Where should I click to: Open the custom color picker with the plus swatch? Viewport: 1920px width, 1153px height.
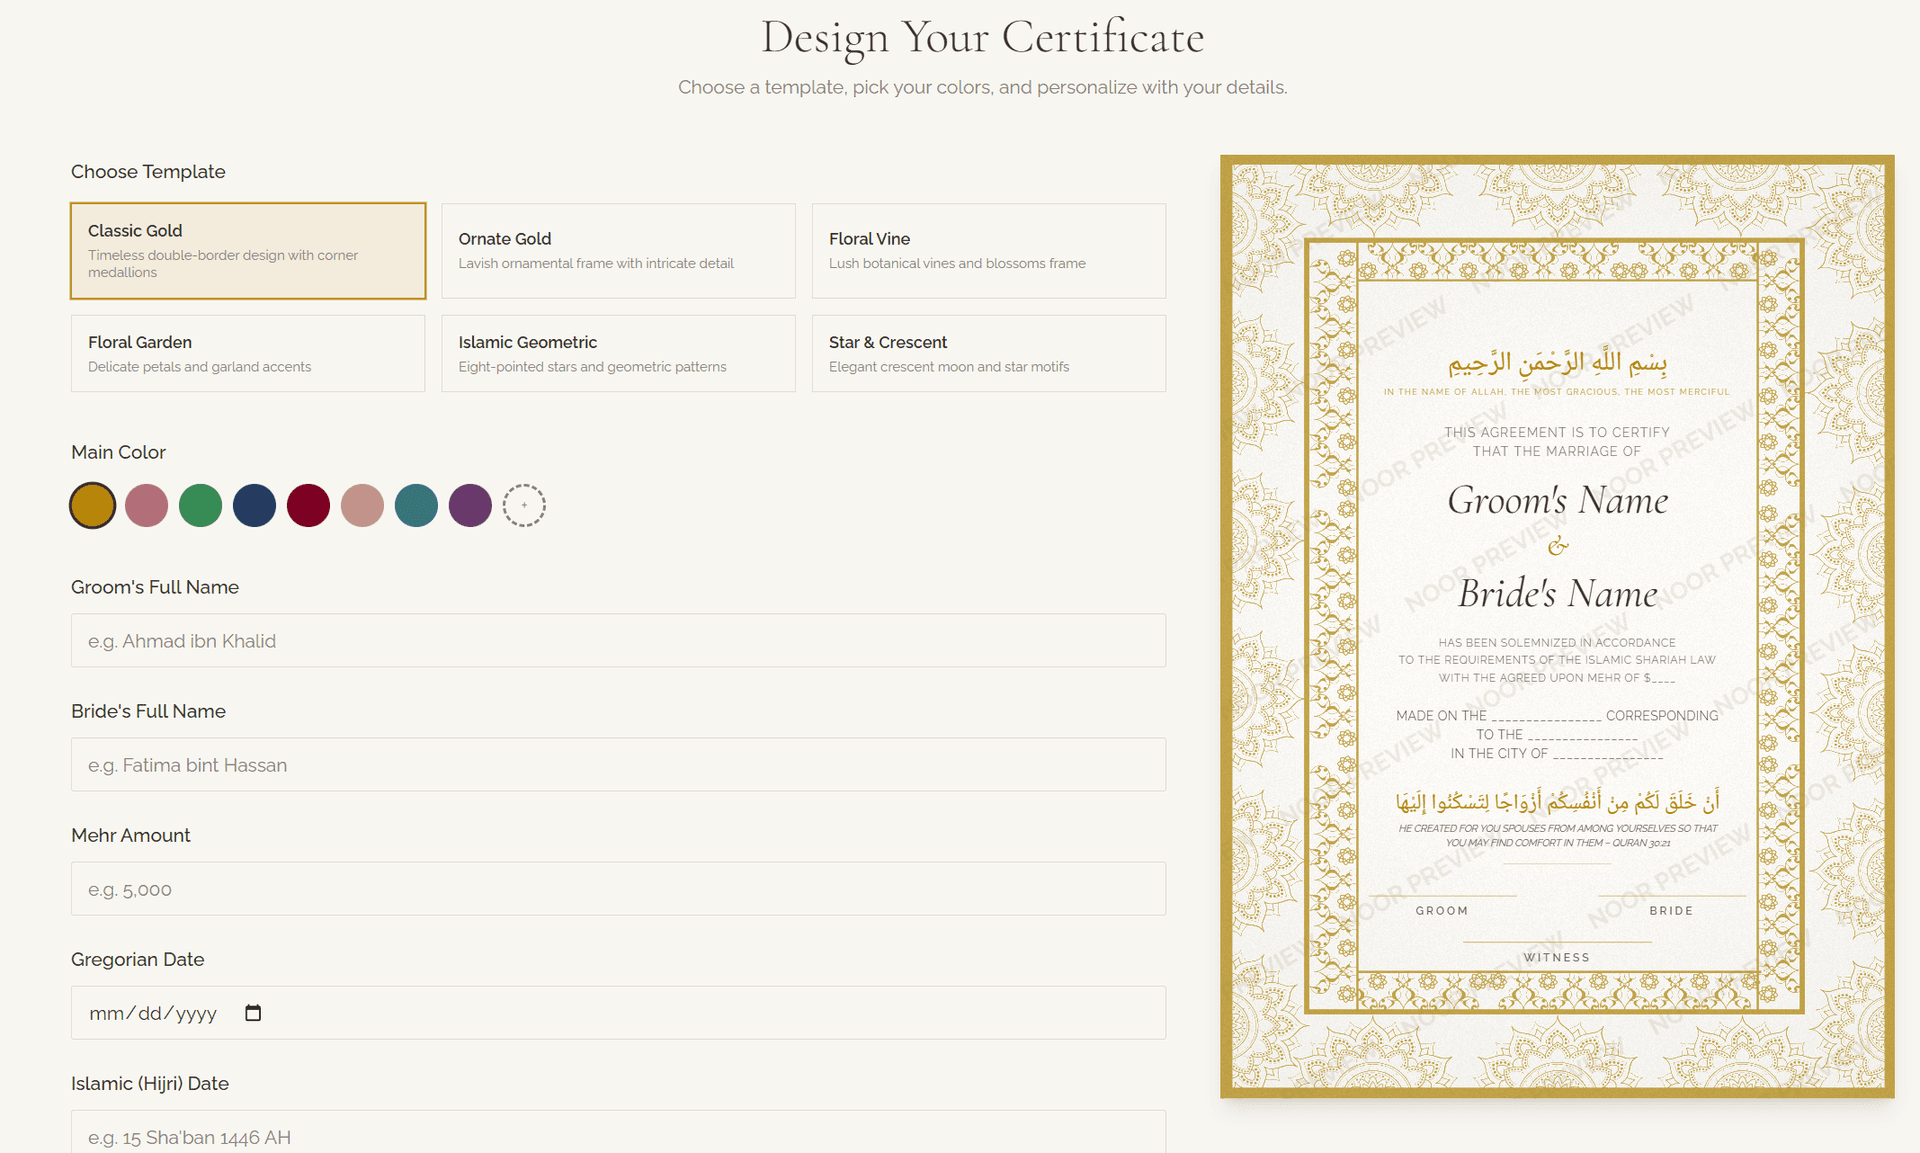pyautogui.click(x=524, y=505)
